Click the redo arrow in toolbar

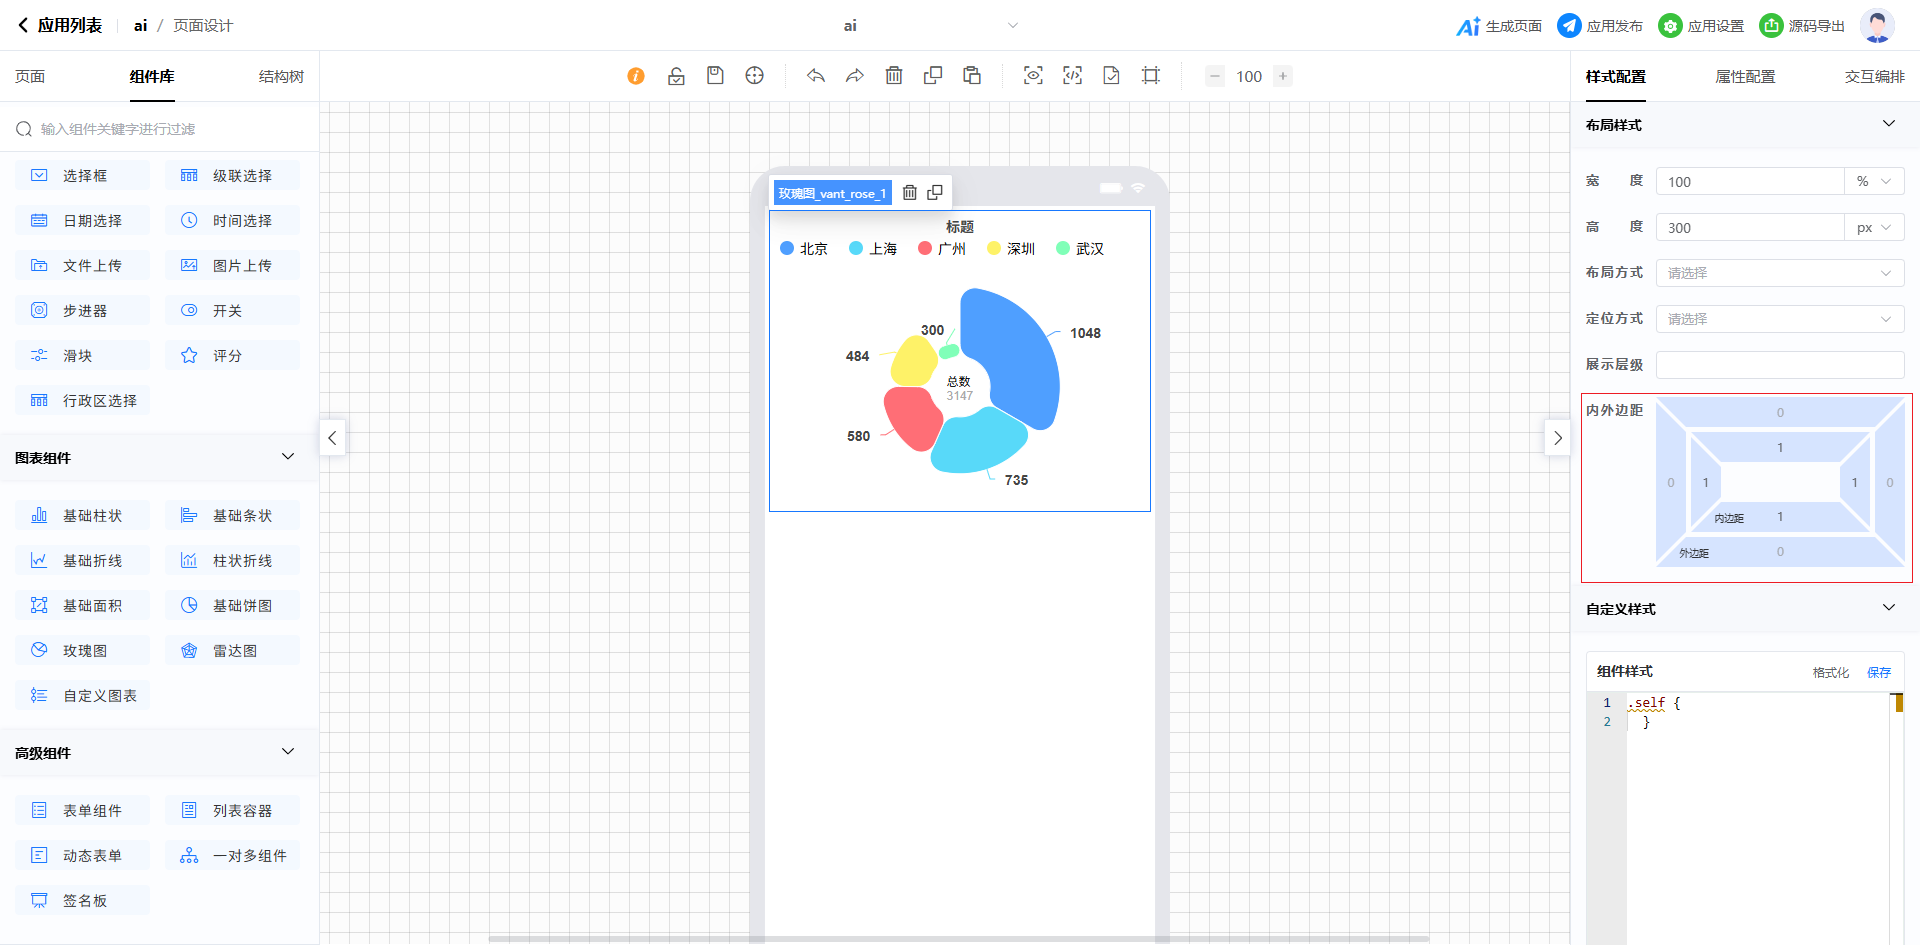[x=855, y=76]
